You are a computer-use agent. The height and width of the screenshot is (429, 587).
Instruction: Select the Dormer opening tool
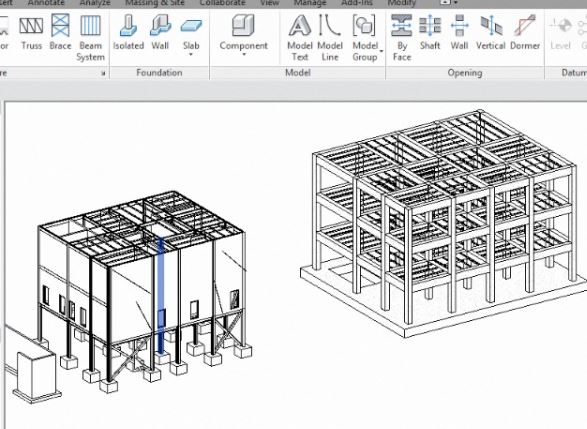click(x=525, y=33)
